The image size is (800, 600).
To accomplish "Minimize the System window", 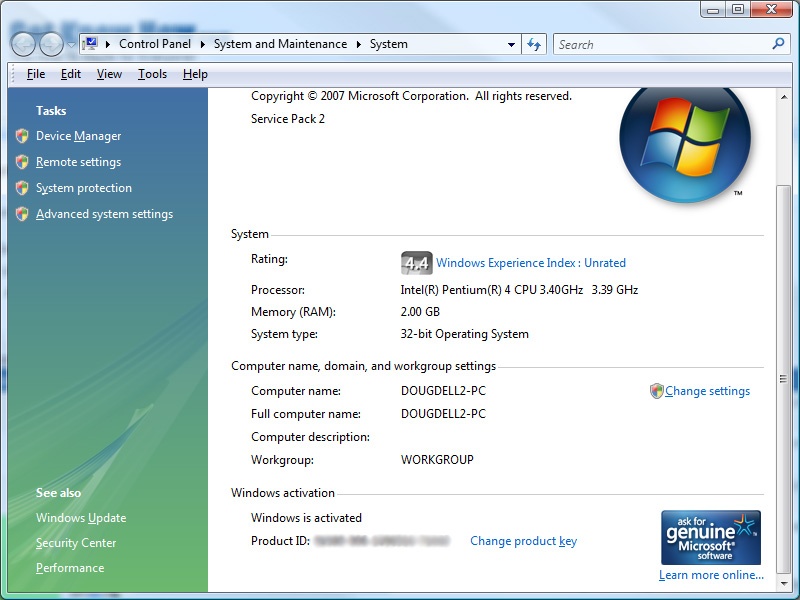I will pyautogui.click(x=713, y=9).
